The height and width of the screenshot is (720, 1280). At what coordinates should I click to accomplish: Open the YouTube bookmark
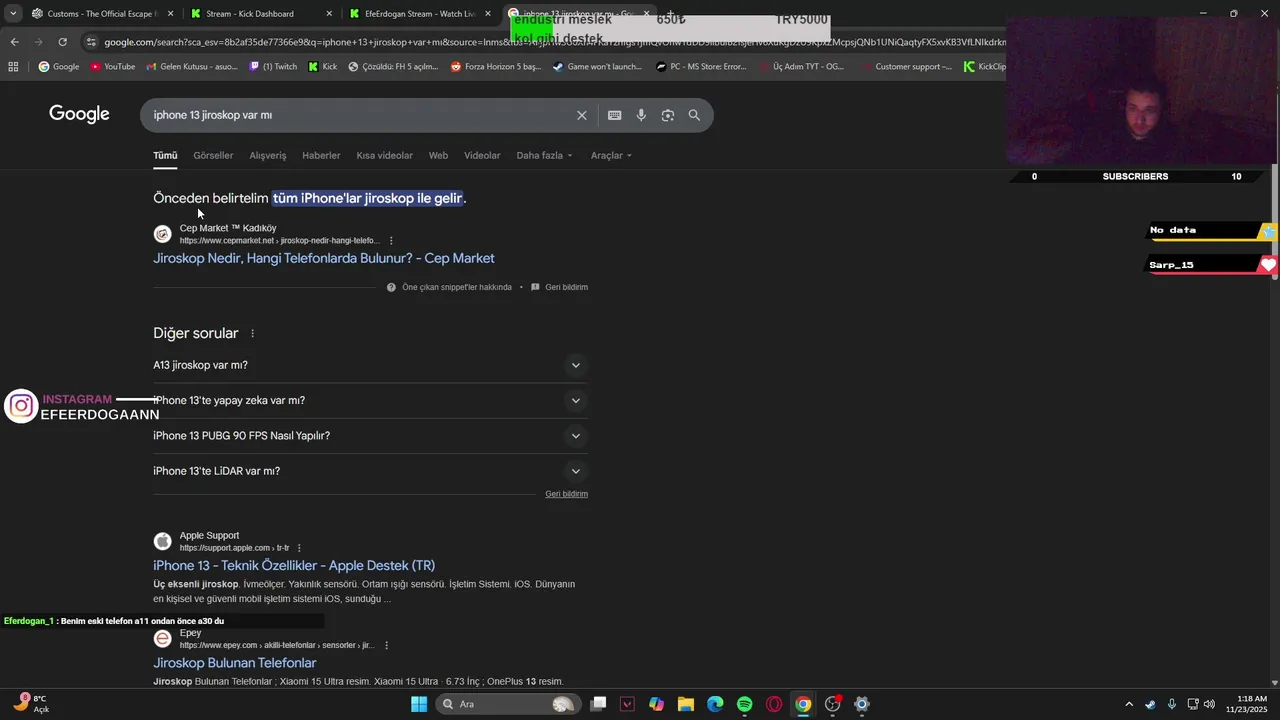click(112, 67)
